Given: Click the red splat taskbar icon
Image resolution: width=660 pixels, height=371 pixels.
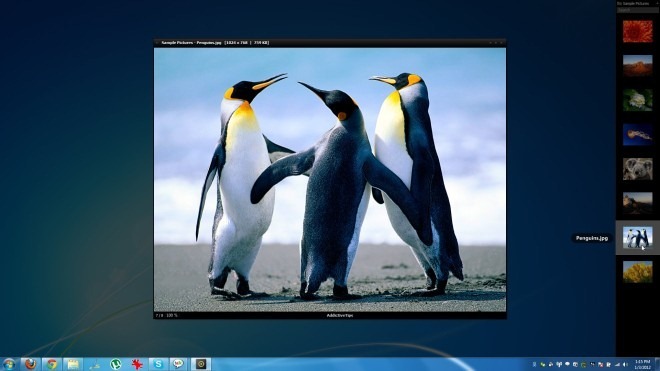Looking at the screenshot, I should [x=137, y=364].
